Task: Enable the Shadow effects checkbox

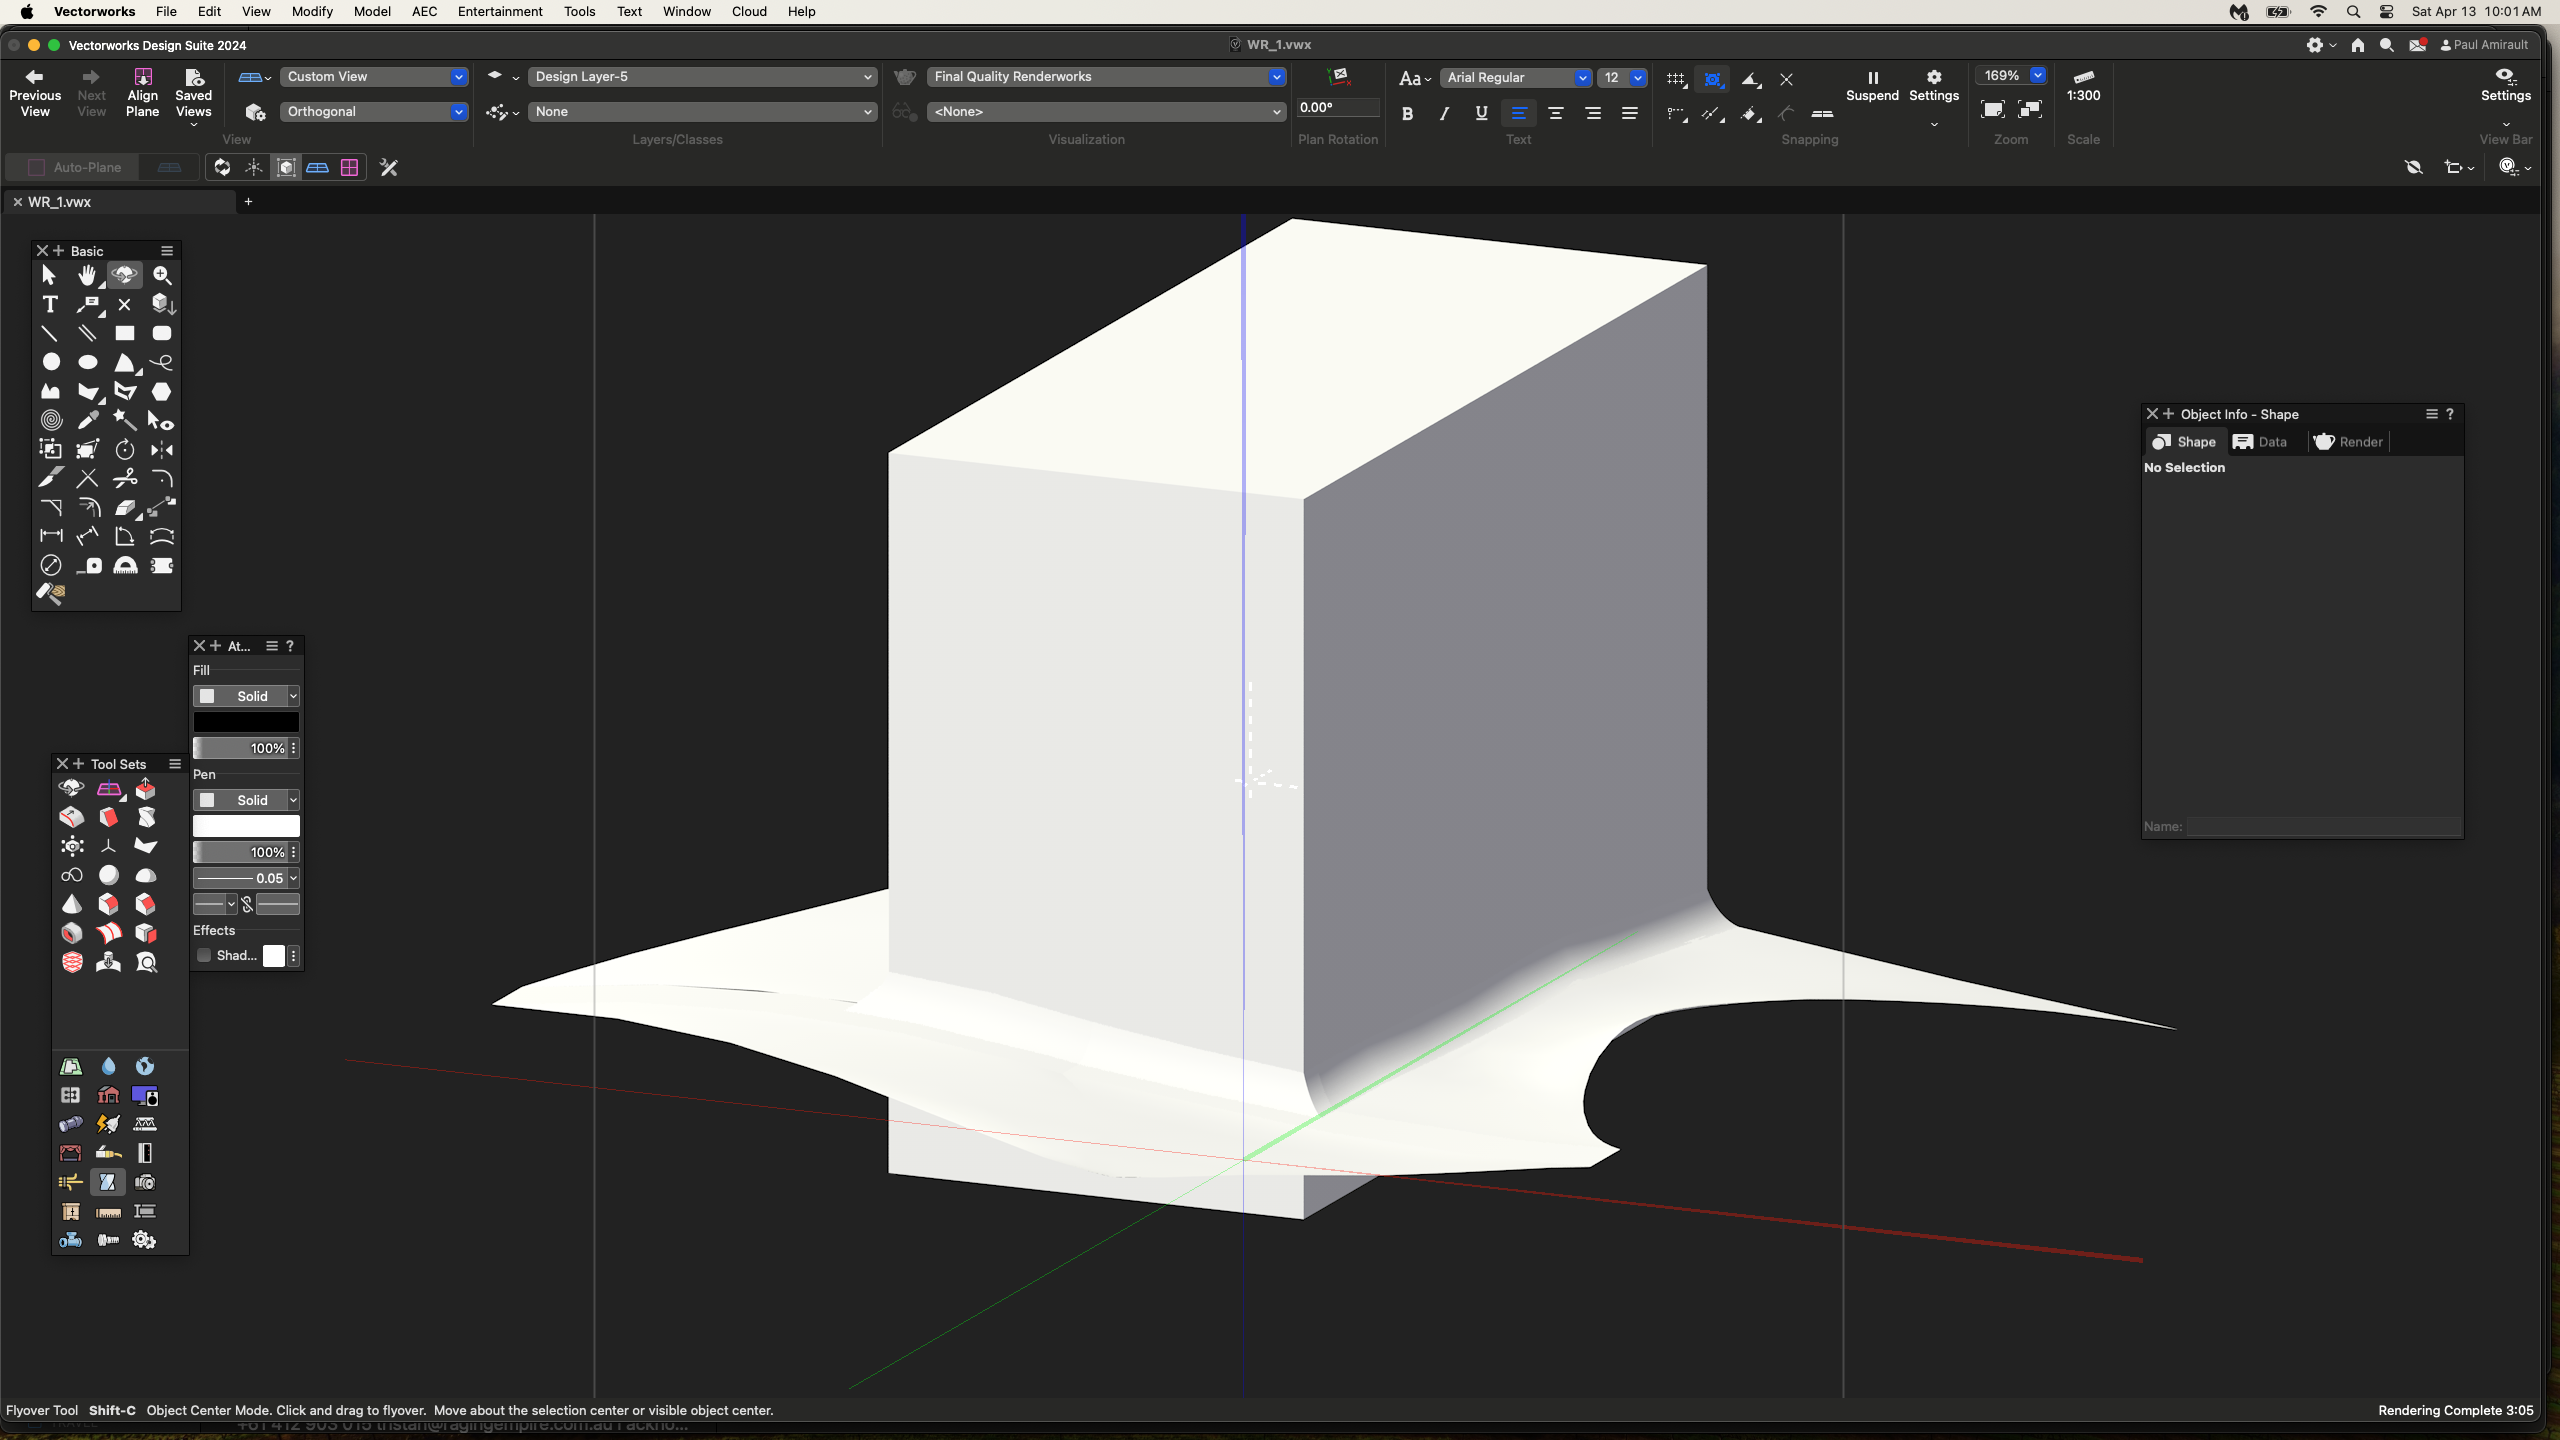Action: 204,955
